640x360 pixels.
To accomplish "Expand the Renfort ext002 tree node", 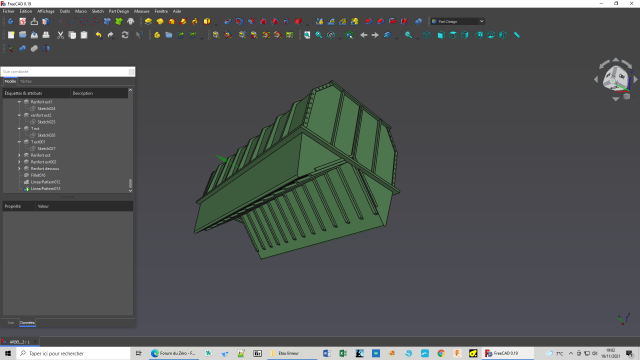I will click(x=19, y=162).
